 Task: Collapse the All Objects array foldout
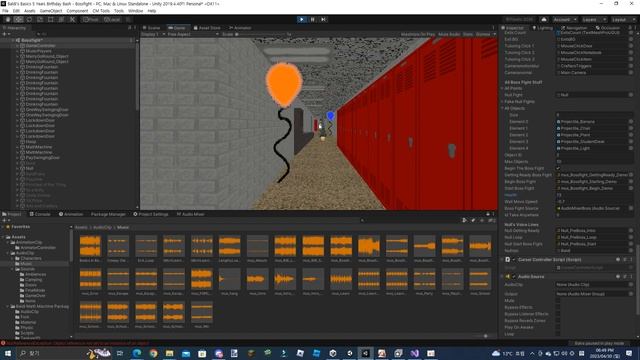(x=502, y=108)
